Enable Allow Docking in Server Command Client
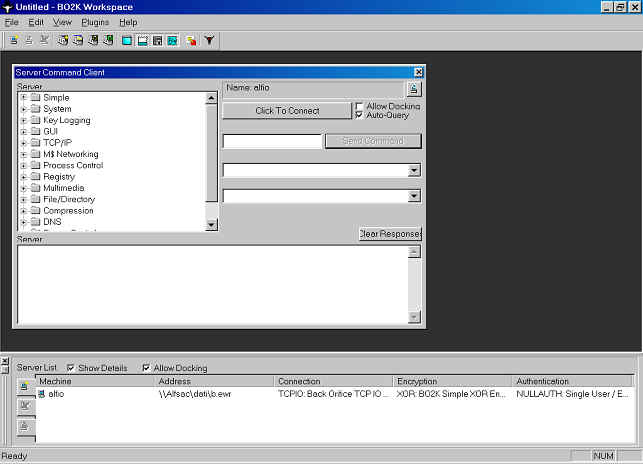Viewport: 643px width, 464px height. [x=359, y=106]
